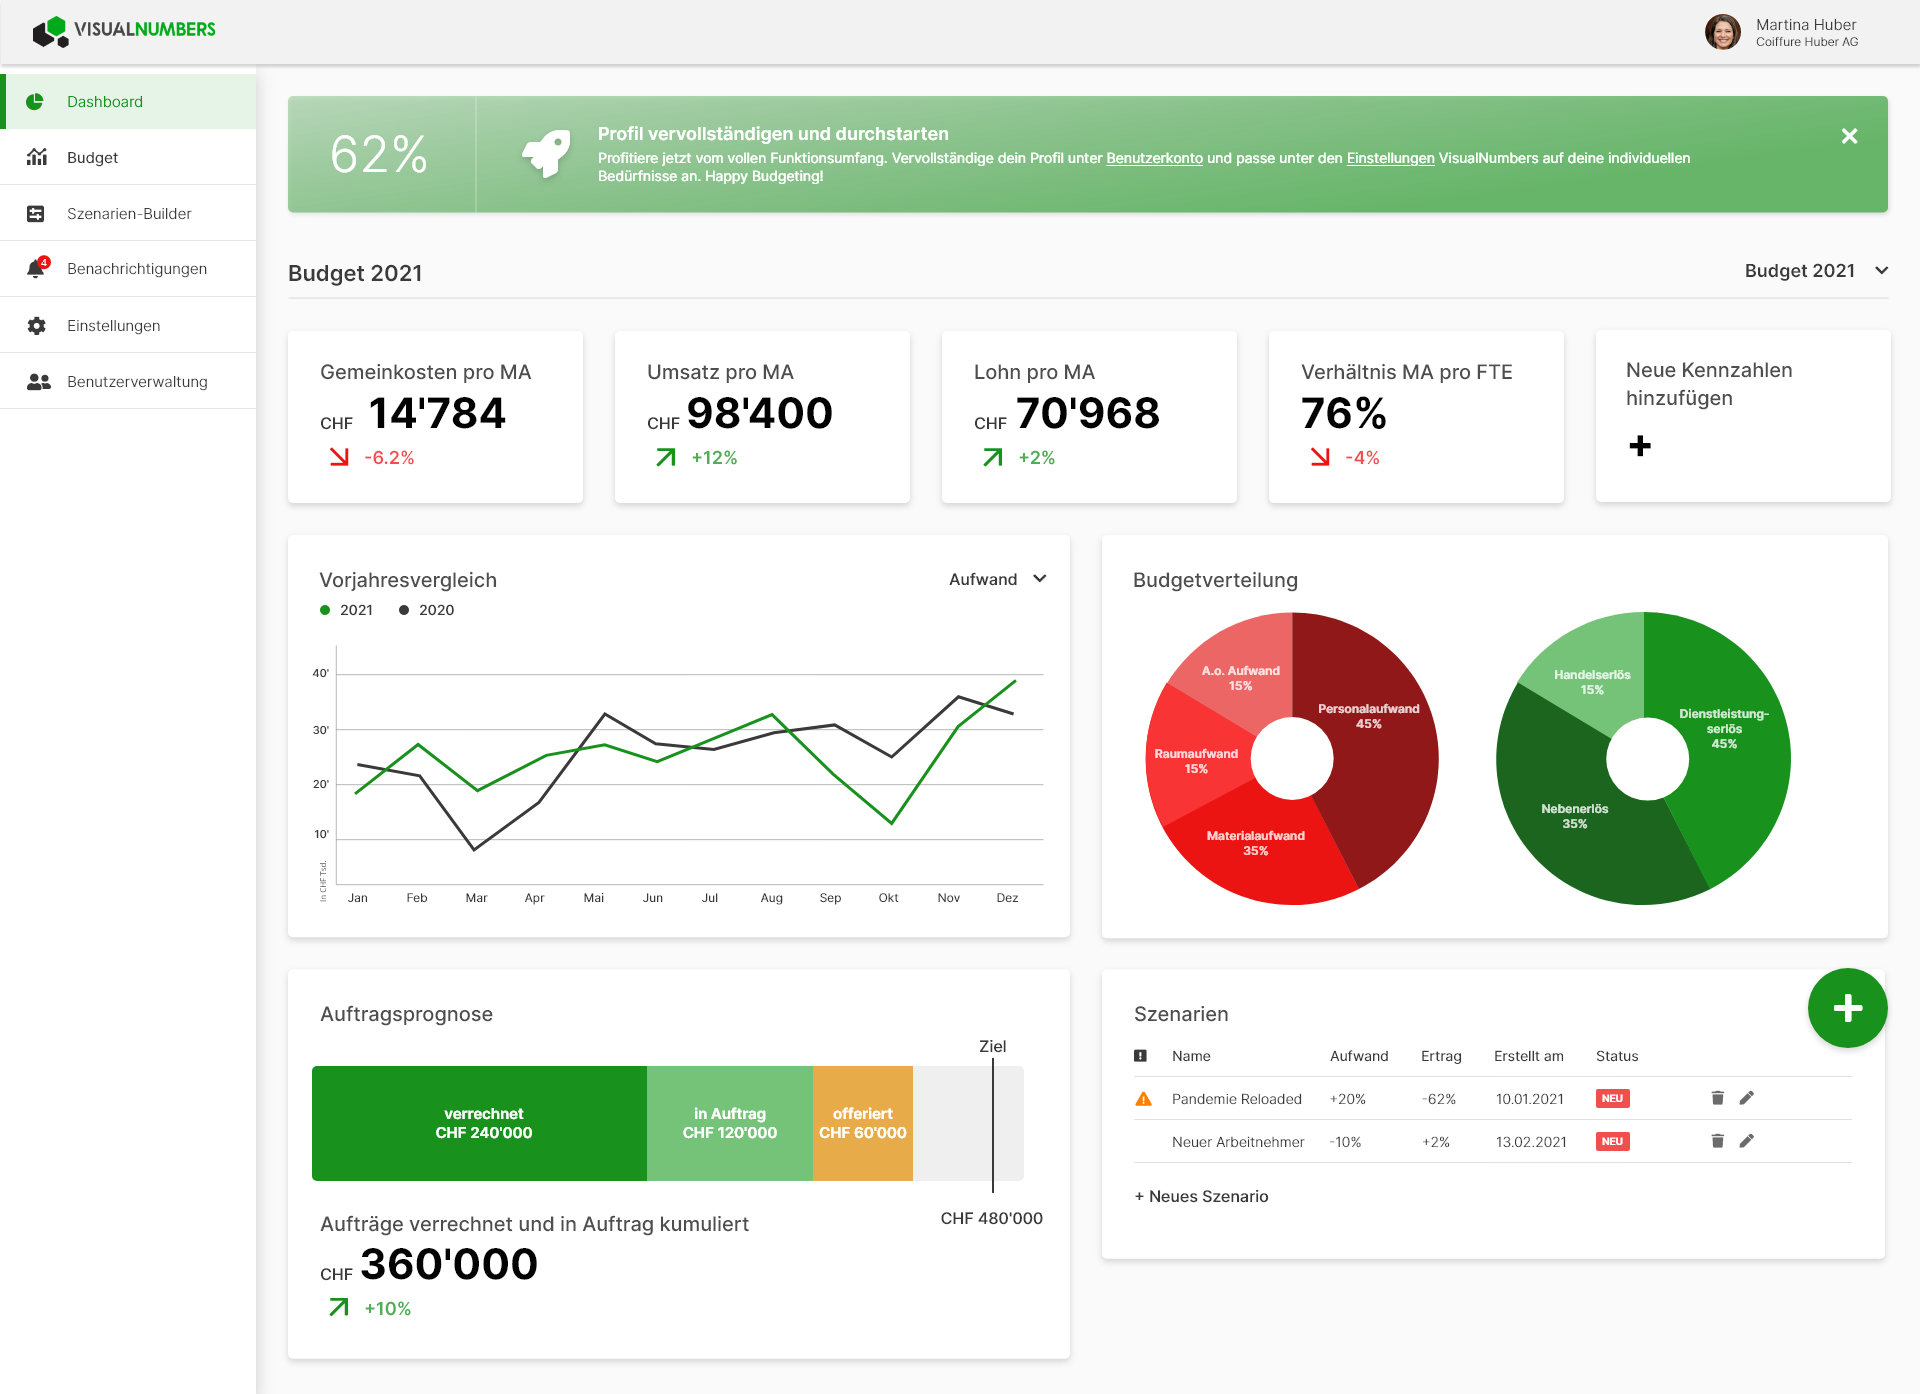1920x1394 pixels.
Task: Expand the Budget 2021 year dropdown
Action: tap(1816, 270)
